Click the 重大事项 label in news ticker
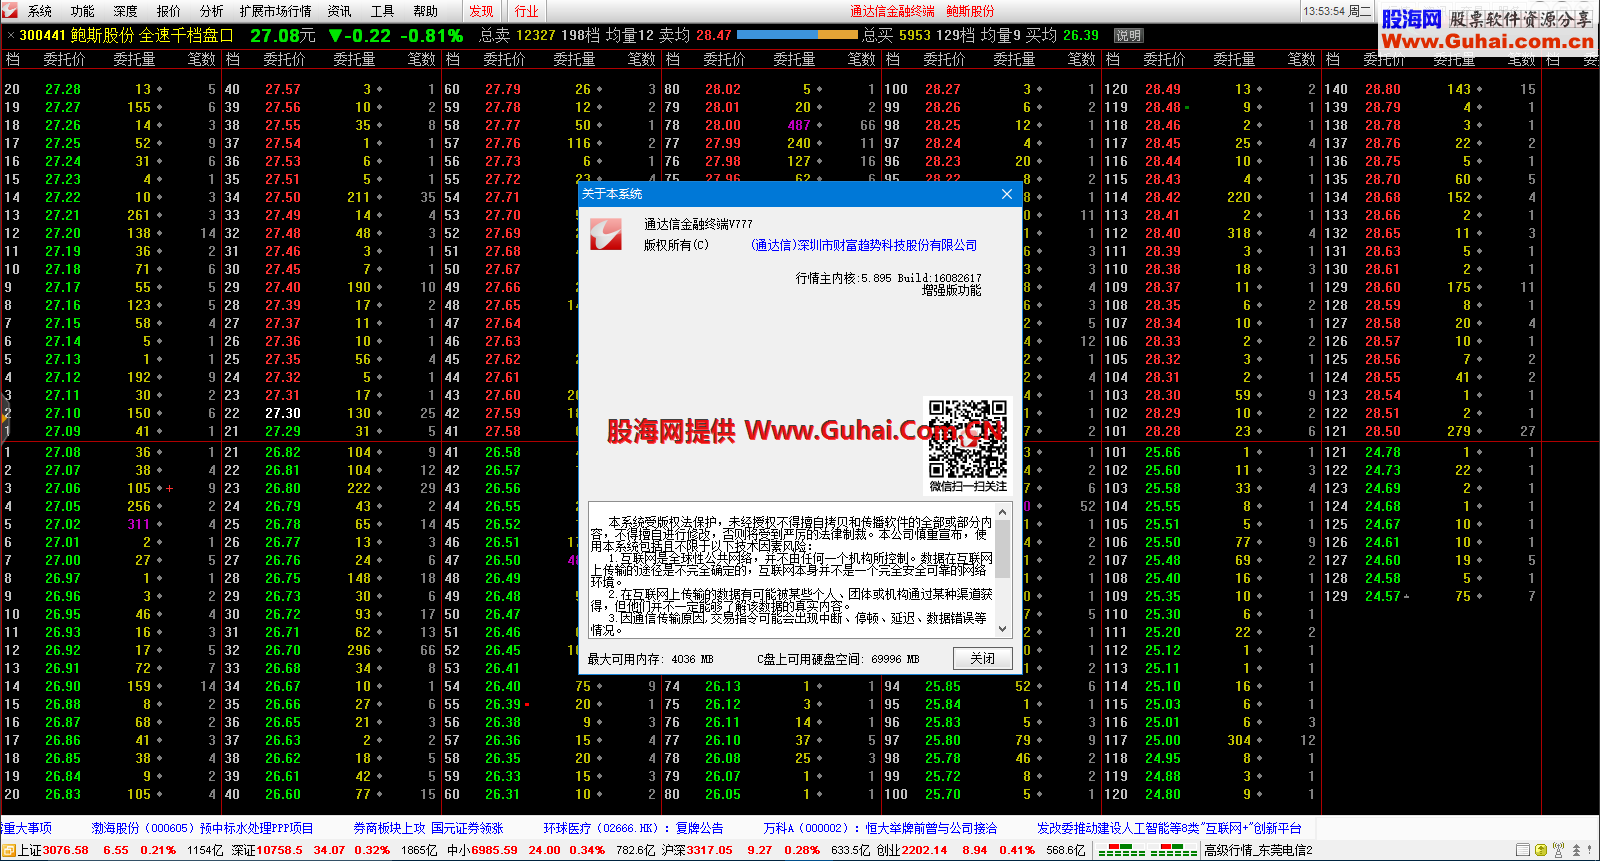1600x861 pixels. pyautogui.click(x=26, y=828)
